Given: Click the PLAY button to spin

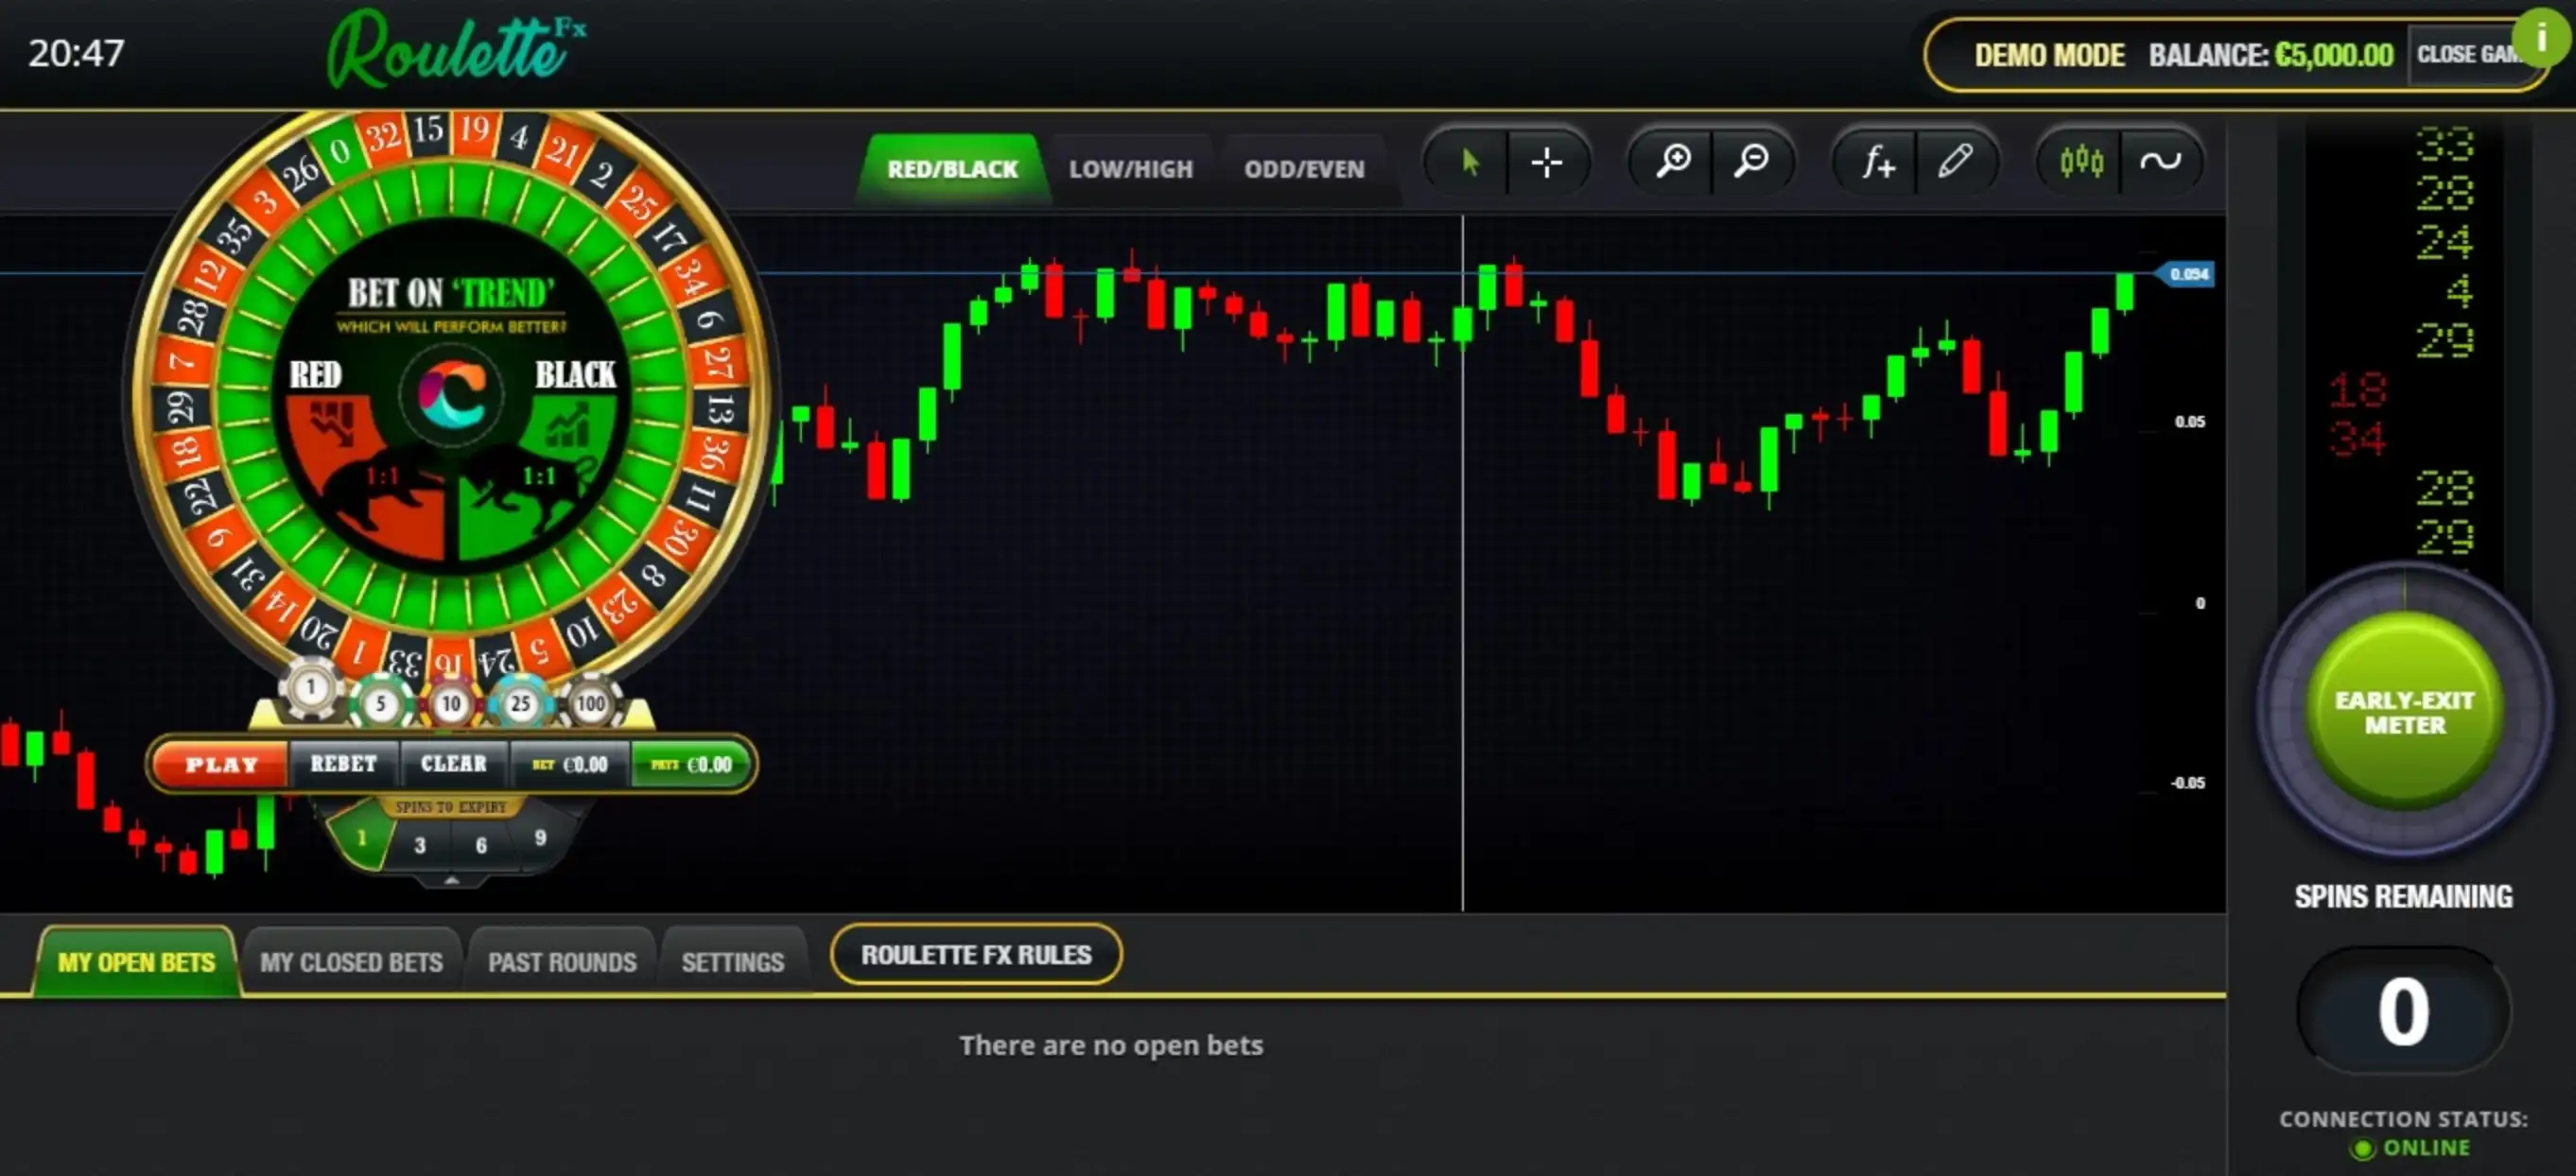Looking at the screenshot, I should [220, 762].
